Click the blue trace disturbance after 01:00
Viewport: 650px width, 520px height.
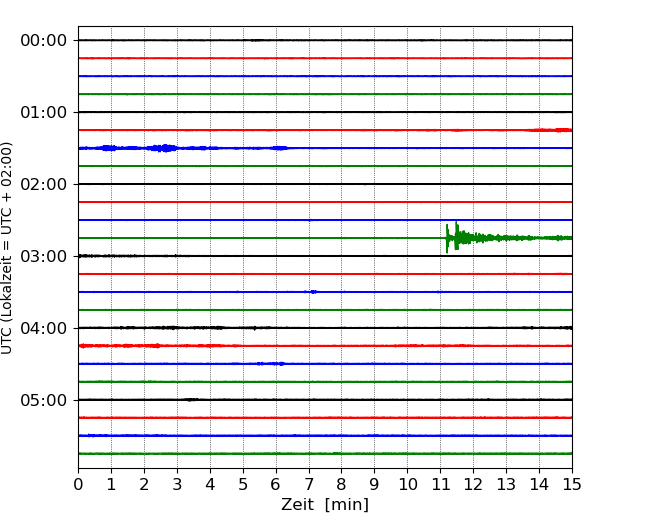coord(183,148)
